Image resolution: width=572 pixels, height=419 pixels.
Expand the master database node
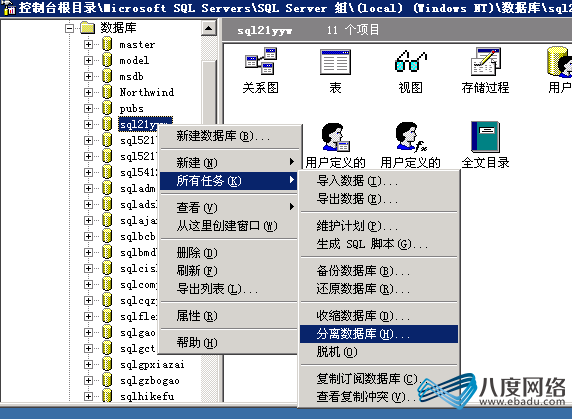(x=88, y=44)
